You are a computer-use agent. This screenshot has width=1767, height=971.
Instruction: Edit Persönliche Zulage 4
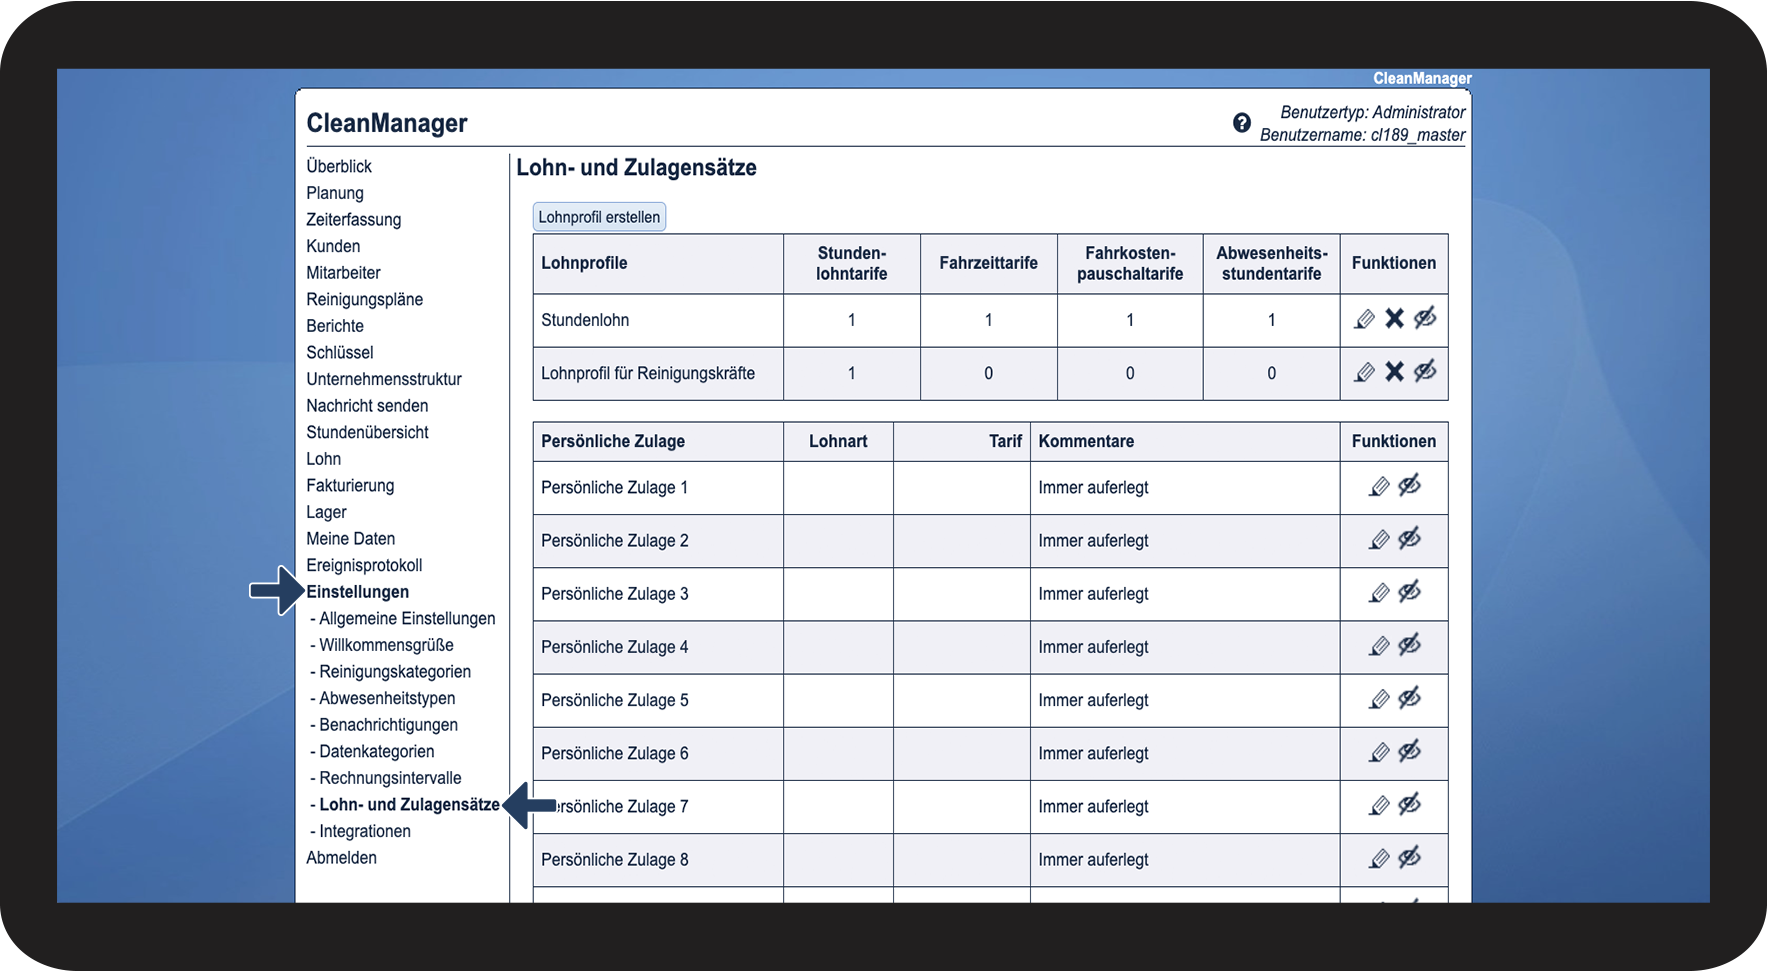tap(1379, 646)
